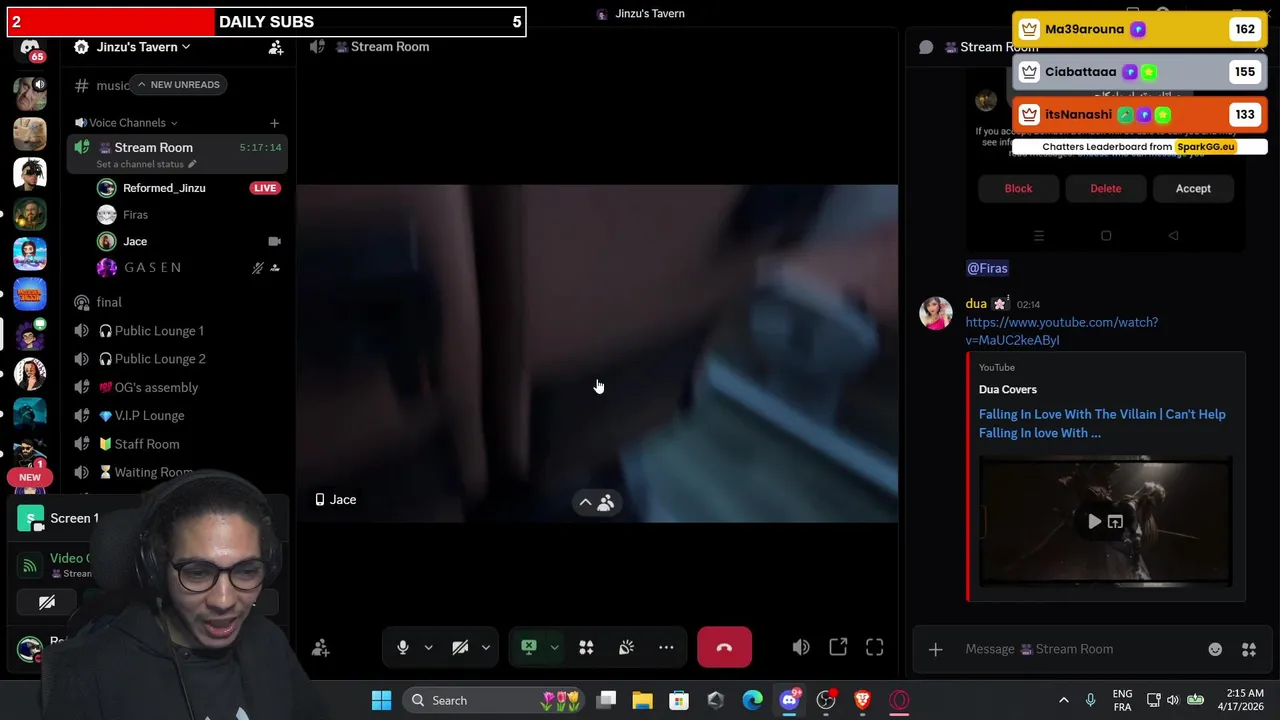
Task: Open camera options dropdown arrow
Action: point(486,647)
